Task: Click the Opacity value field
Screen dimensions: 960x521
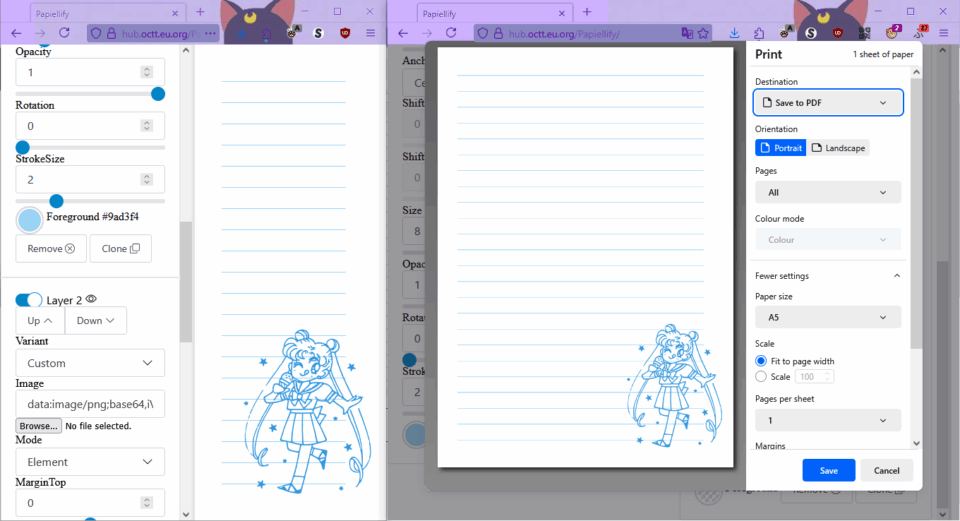Action: pyautogui.click(x=90, y=72)
